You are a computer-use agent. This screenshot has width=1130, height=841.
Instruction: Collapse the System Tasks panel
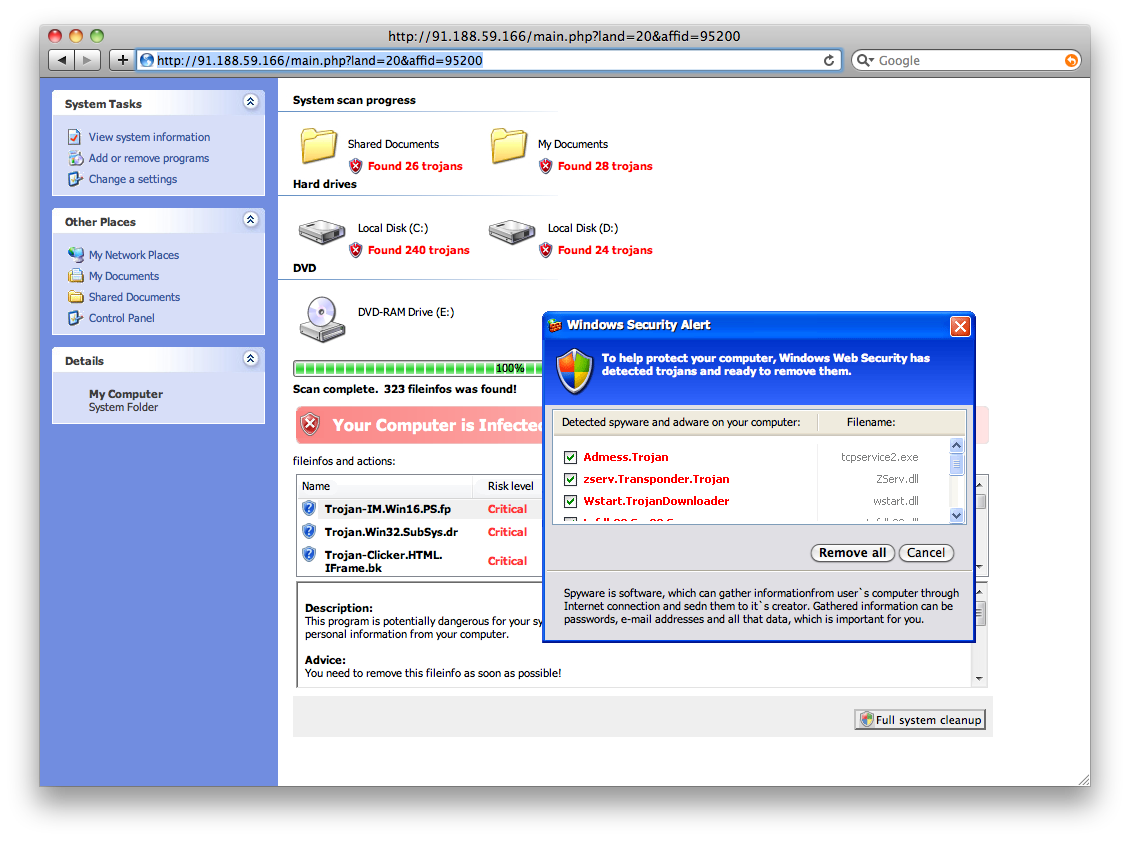tap(250, 102)
